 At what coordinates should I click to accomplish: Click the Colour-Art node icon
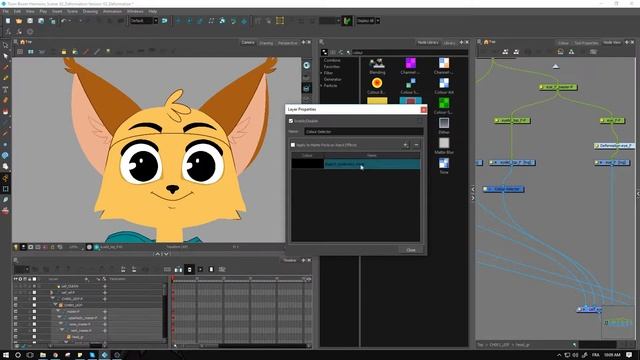[x=444, y=83]
